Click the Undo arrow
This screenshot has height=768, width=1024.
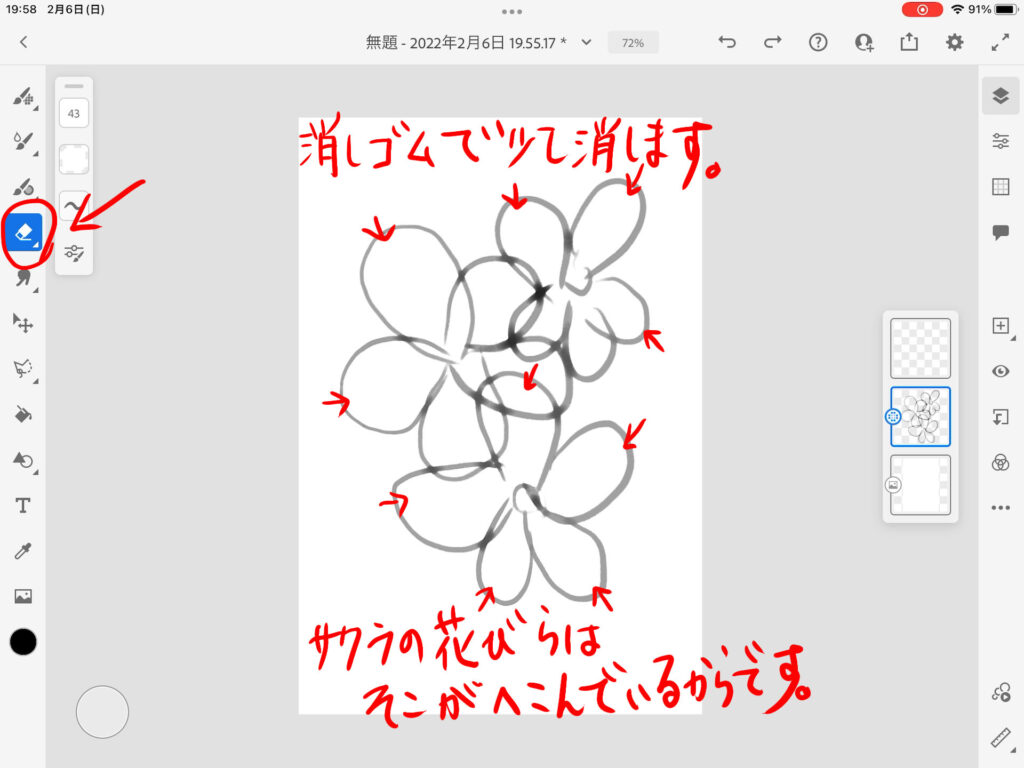(x=728, y=42)
